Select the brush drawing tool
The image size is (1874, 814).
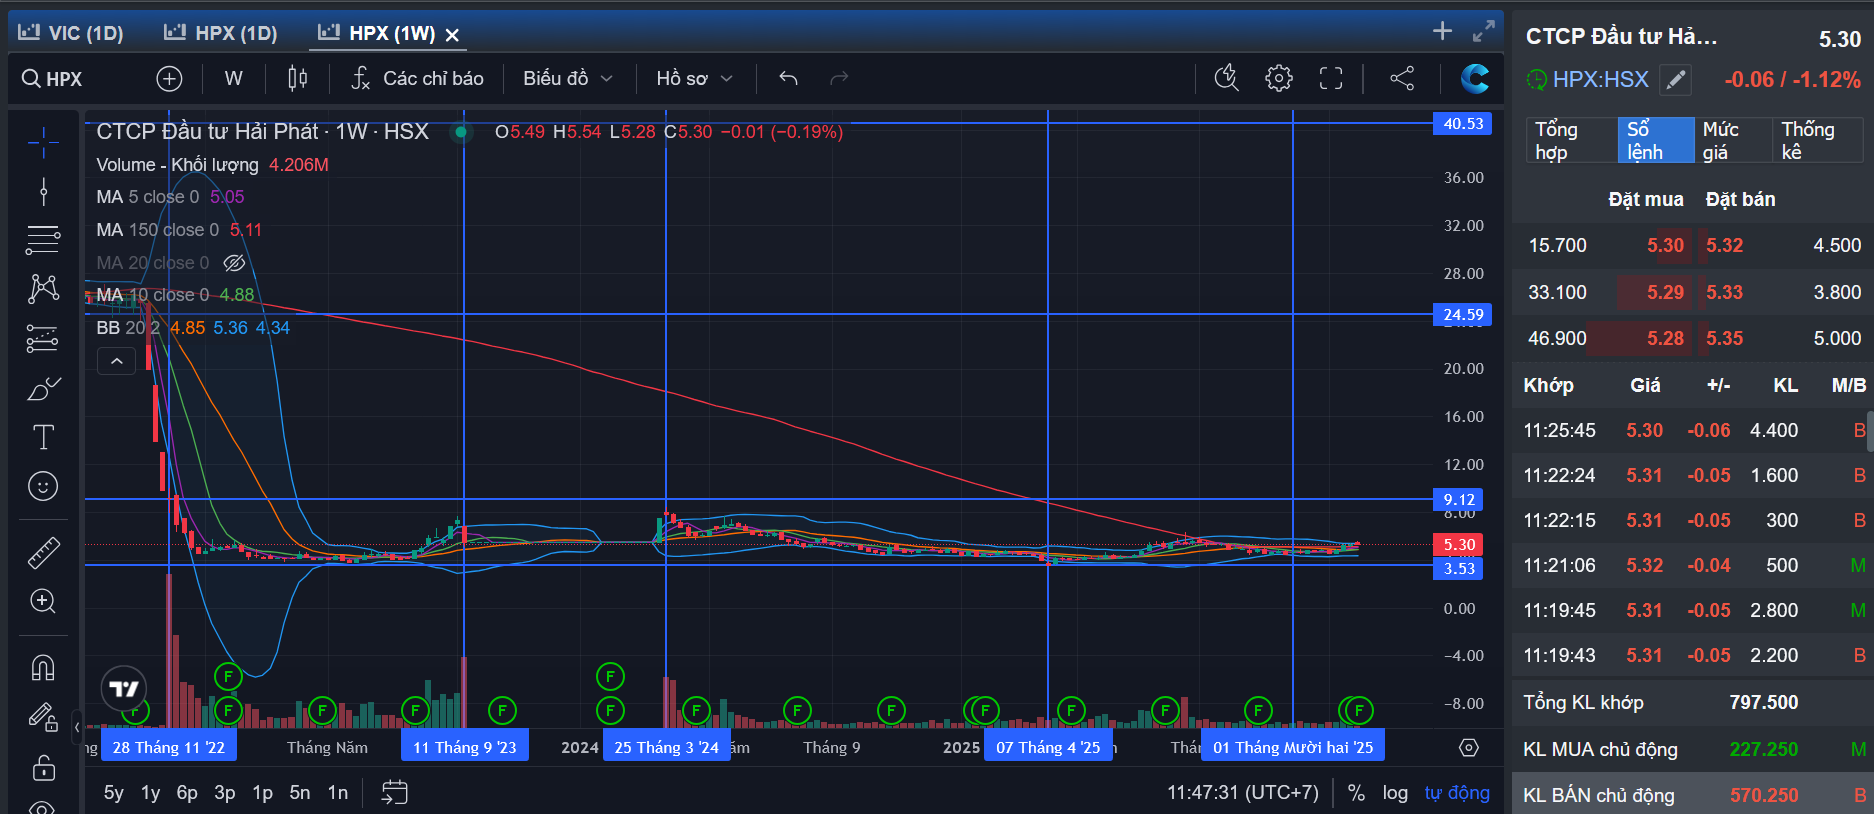tap(43, 388)
